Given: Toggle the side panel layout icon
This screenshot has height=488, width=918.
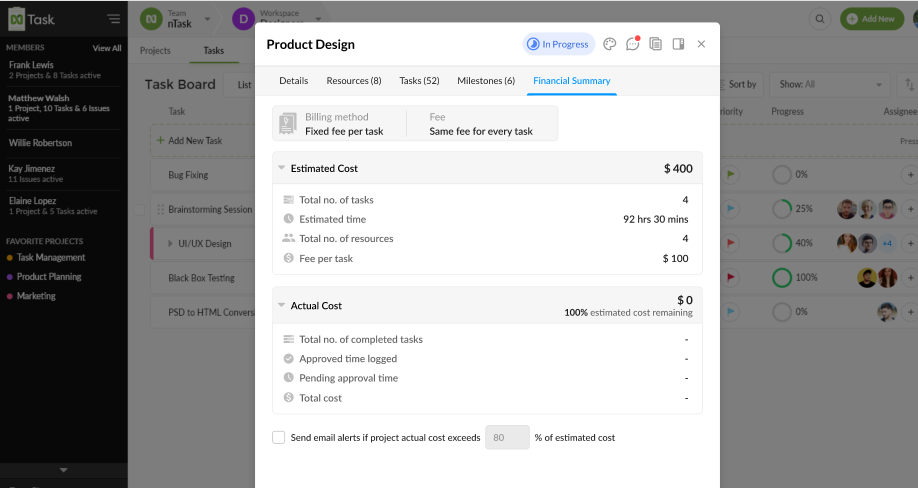Looking at the screenshot, I should (x=678, y=44).
